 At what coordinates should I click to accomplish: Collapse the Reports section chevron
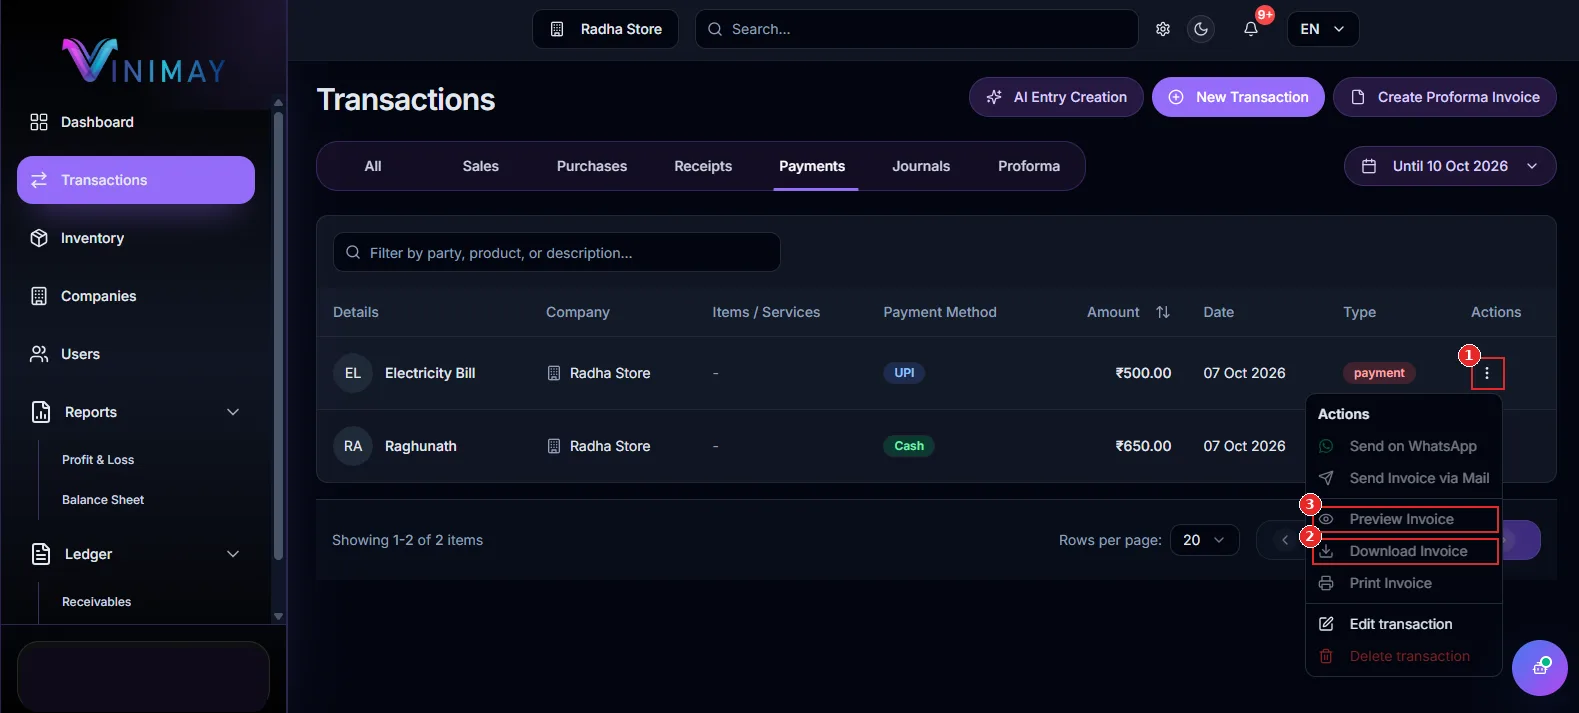[233, 412]
